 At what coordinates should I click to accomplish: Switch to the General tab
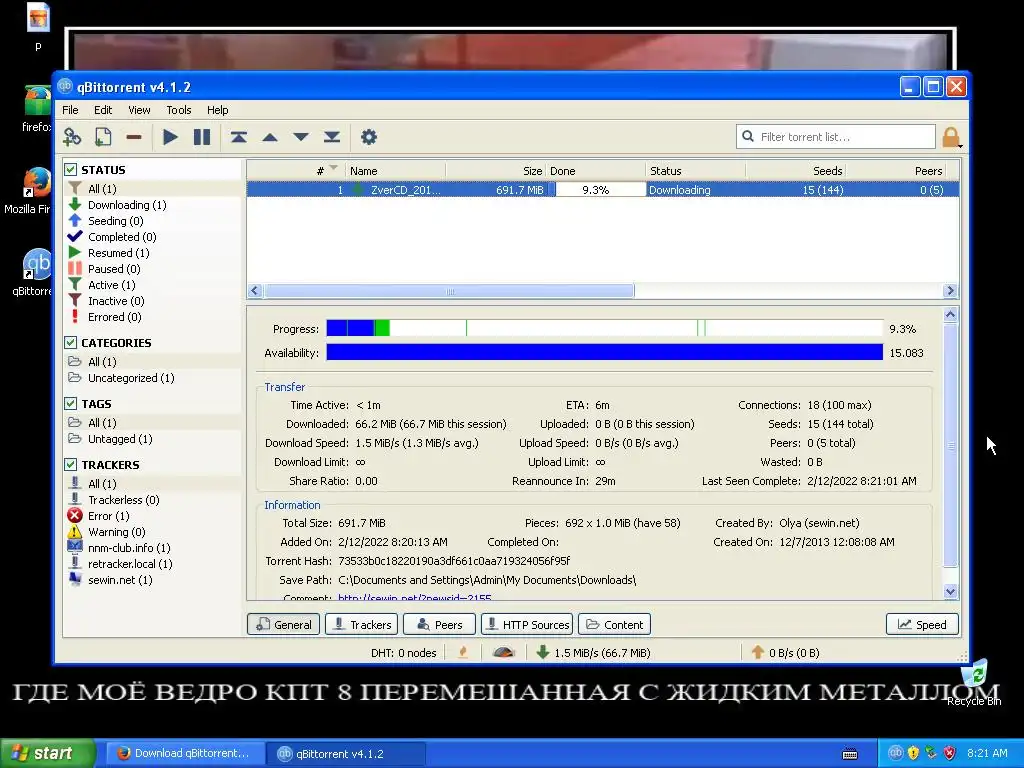coord(283,624)
